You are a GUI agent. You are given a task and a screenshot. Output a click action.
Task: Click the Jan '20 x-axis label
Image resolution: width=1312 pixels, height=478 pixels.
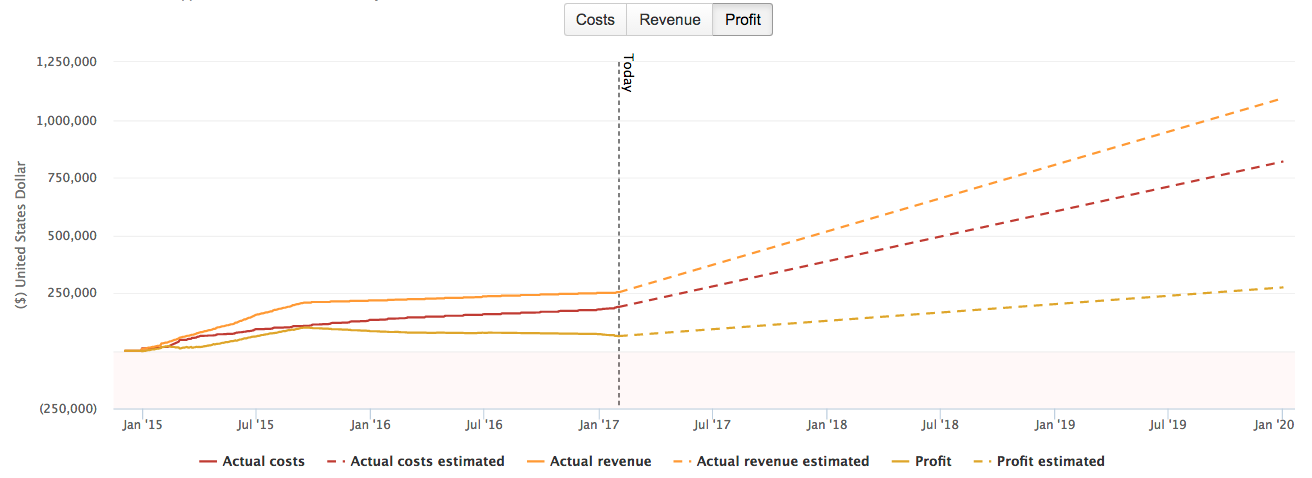1274,425
